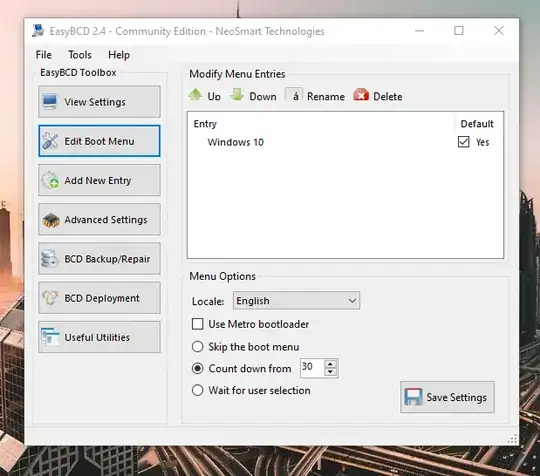The image size is (540, 476).
Task: Move entry using the Down label
Action: click(x=263, y=96)
